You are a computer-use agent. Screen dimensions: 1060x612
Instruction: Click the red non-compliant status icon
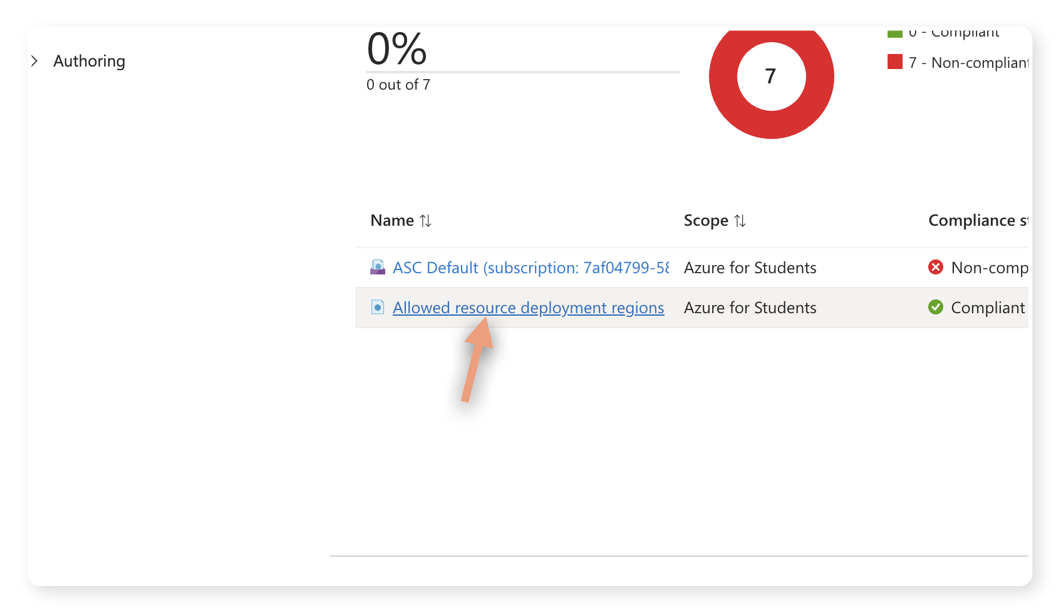[x=936, y=267]
